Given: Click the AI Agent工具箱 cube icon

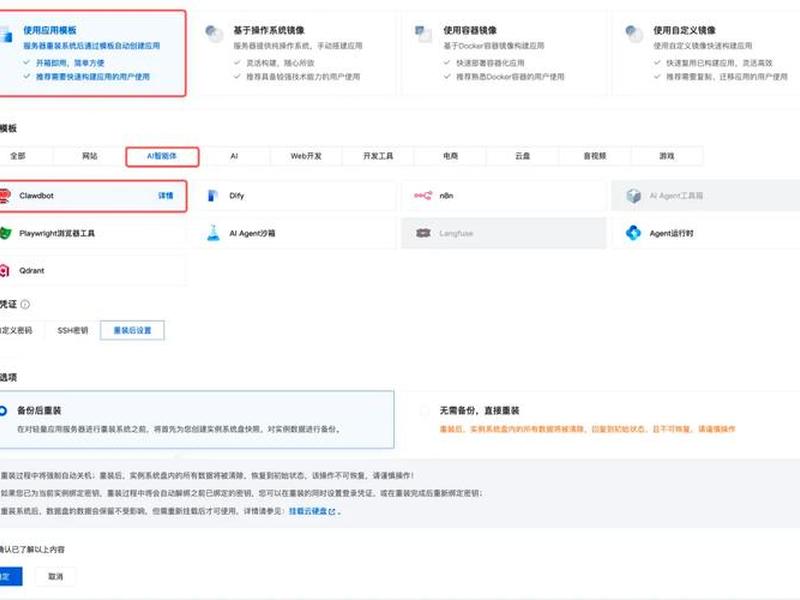Looking at the screenshot, I should (x=633, y=196).
